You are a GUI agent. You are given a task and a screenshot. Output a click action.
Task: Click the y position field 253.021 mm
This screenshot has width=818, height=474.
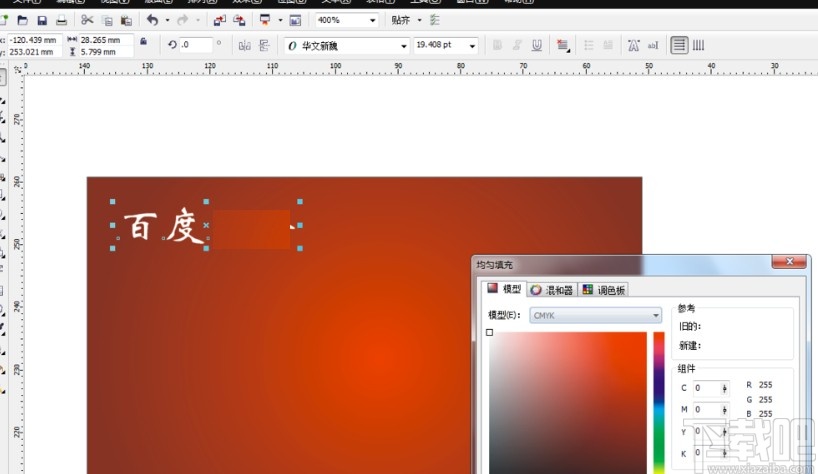[x=34, y=52]
